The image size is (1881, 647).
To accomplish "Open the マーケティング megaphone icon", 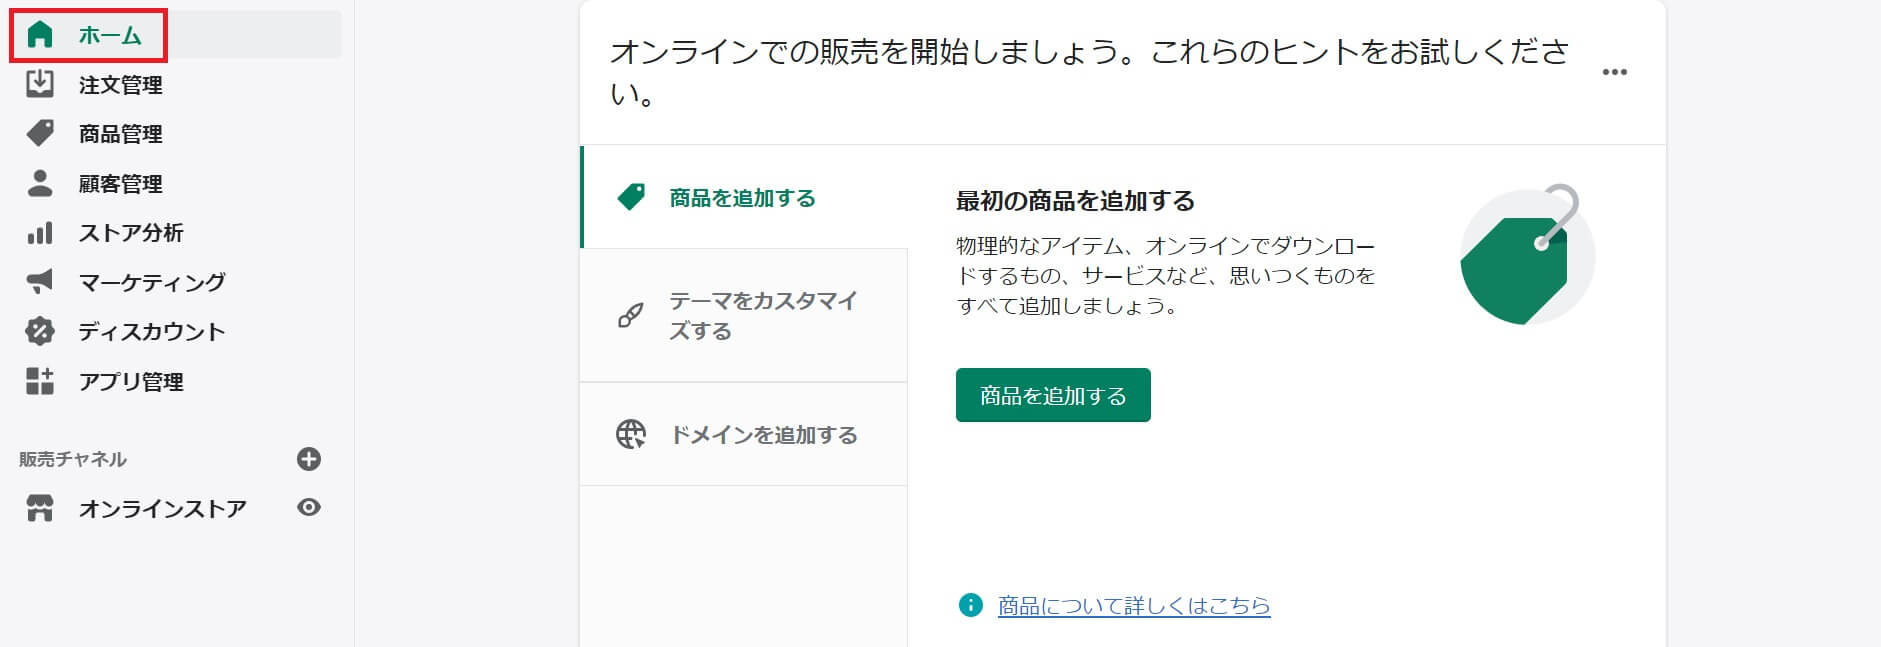I will point(40,282).
